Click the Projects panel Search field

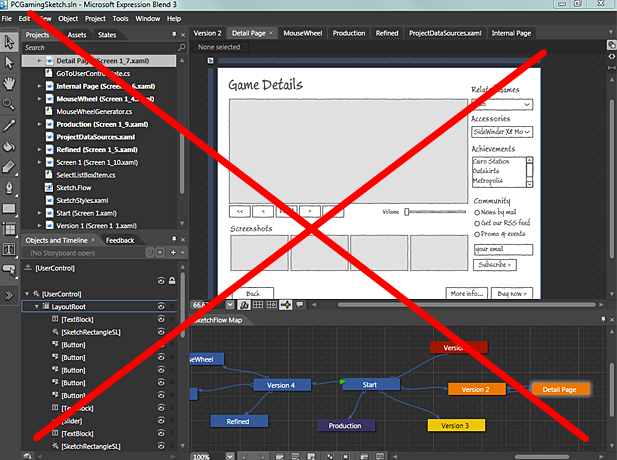pyautogui.click(x=100, y=47)
